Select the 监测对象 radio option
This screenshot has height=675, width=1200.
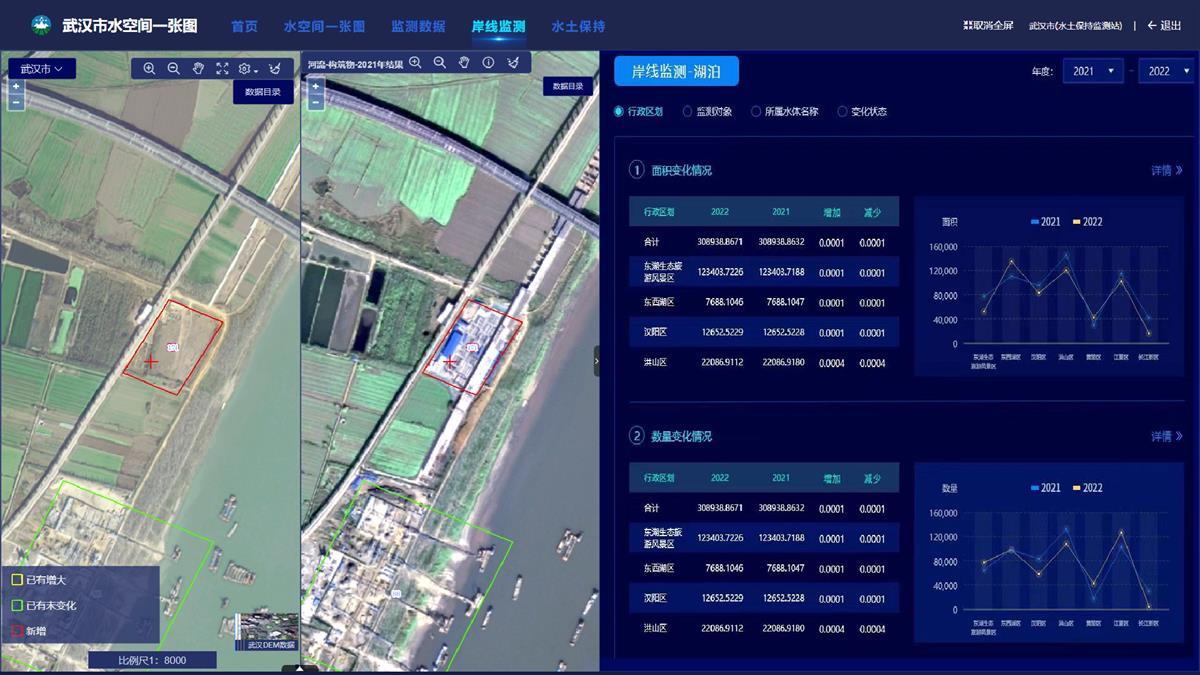point(688,112)
